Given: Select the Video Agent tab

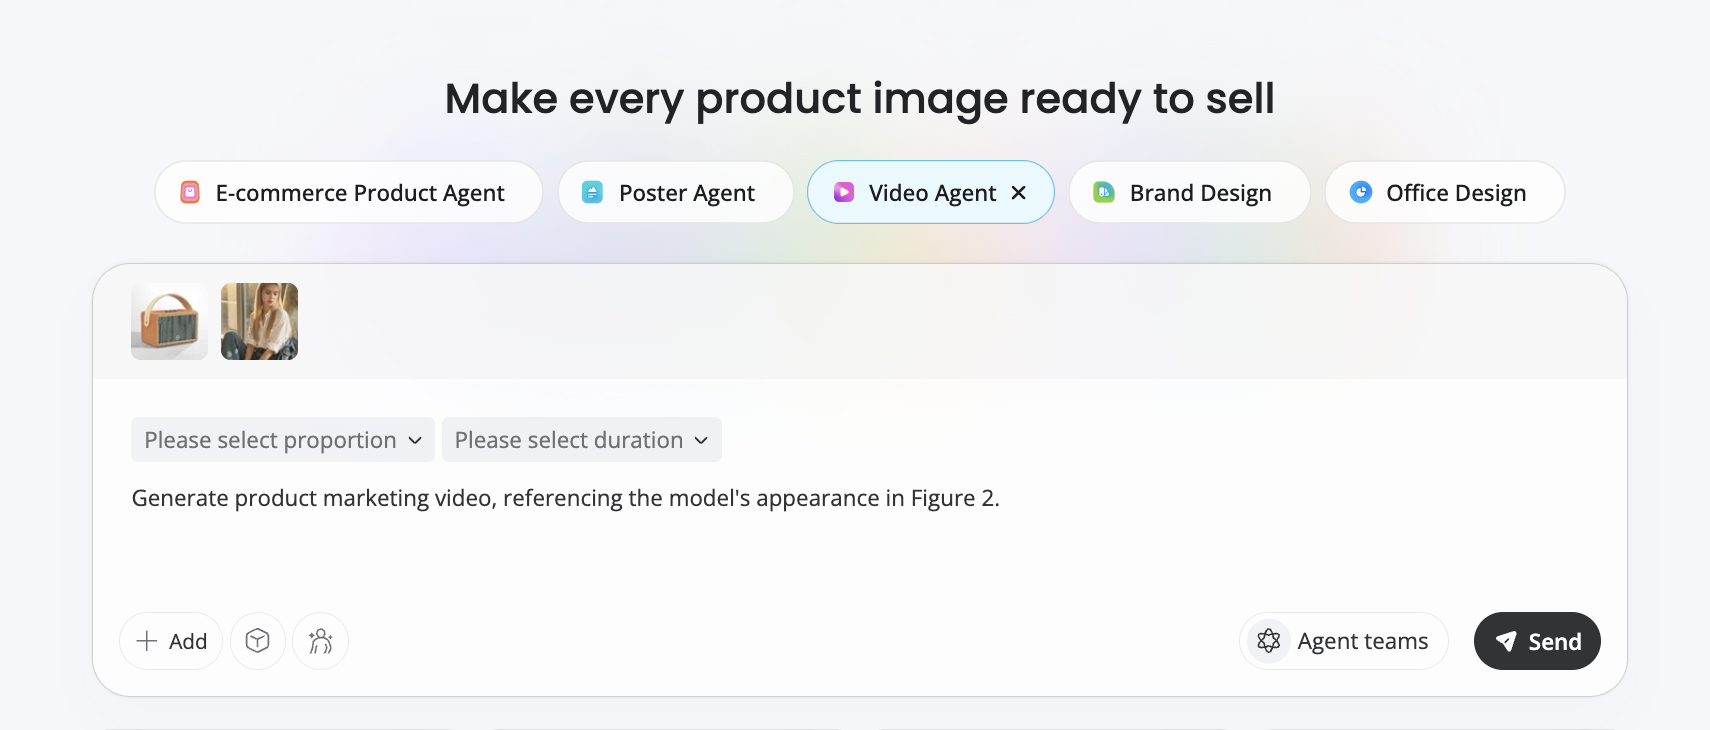Looking at the screenshot, I should pyautogui.click(x=931, y=192).
